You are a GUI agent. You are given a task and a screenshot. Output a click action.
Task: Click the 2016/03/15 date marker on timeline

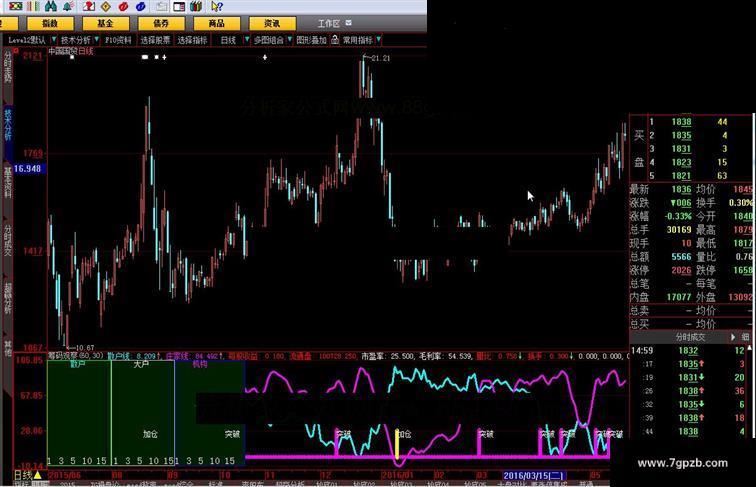click(534, 475)
